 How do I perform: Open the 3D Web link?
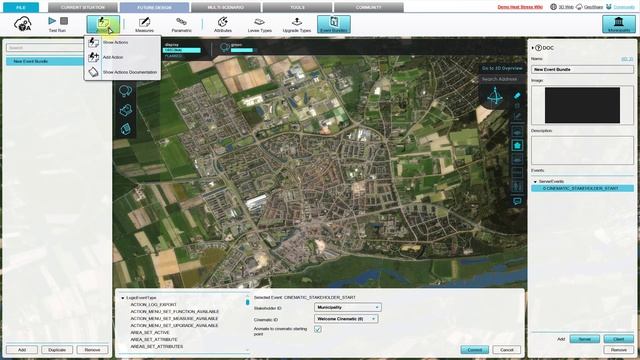(565, 7)
